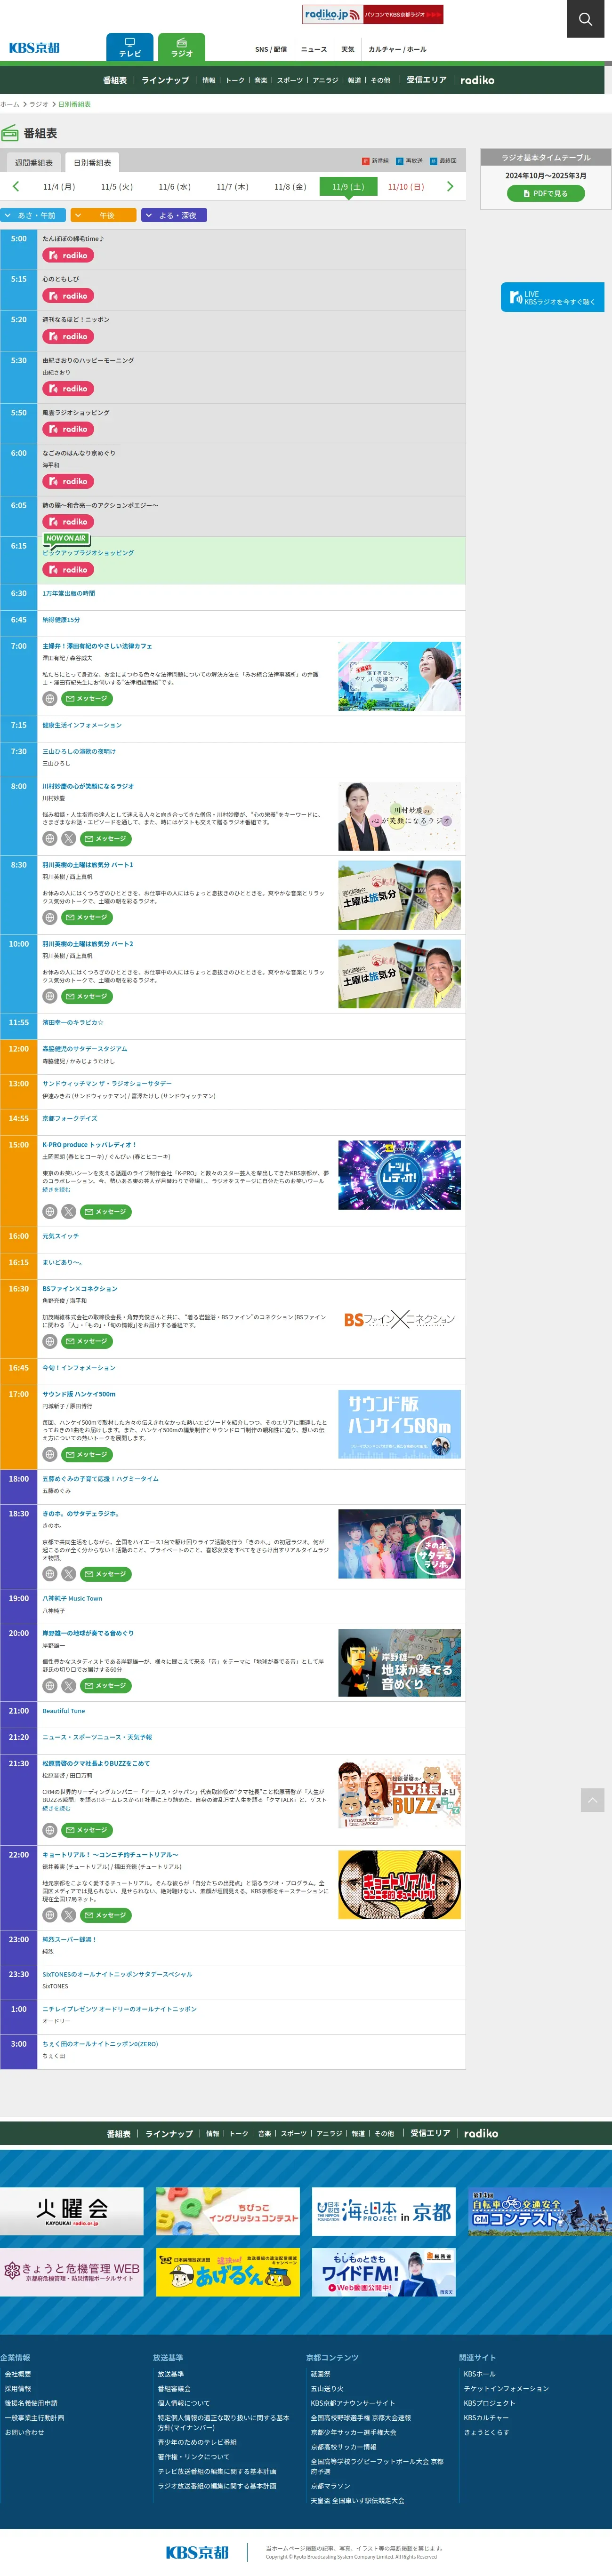Select date 11/4 (月)
612x2576 pixels.
(x=59, y=187)
